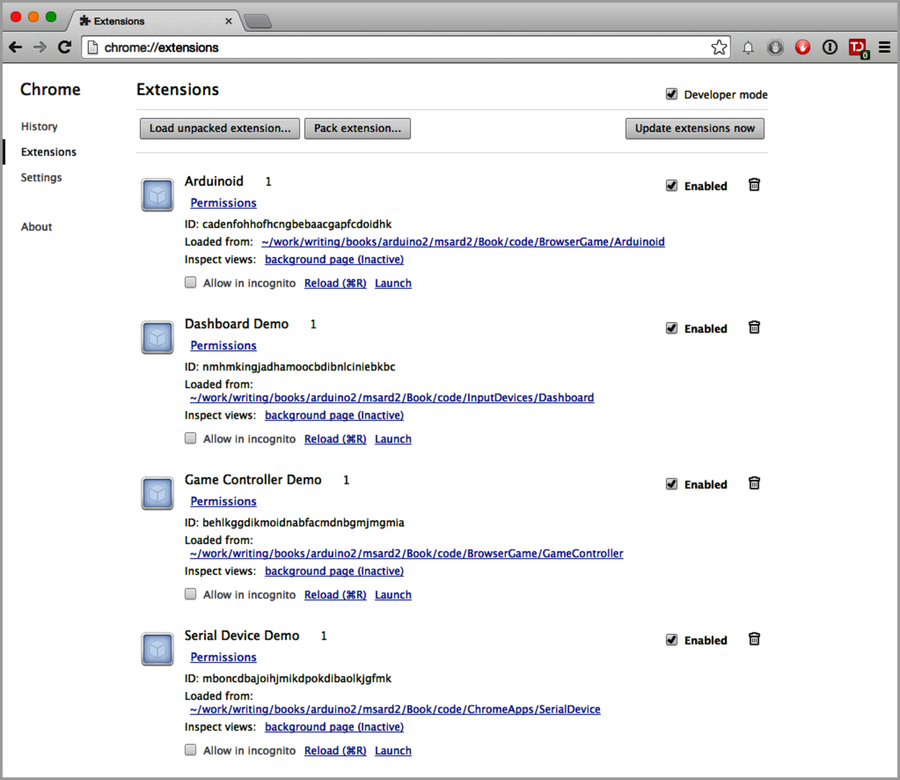Screen dimensions: 900x780
Task: Open notifications via the bell icon
Action: pyautogui.click(x=748, y=47)
